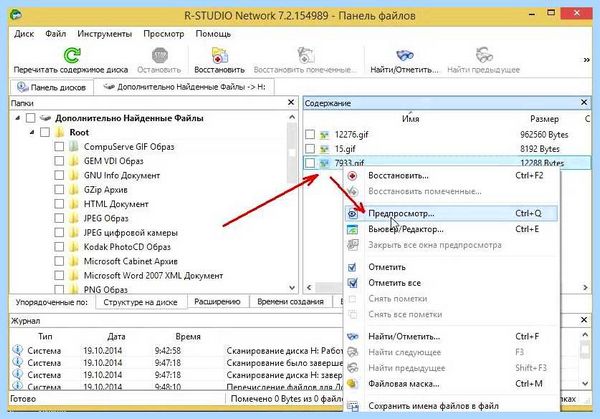Image resolution: width=600 pixels, height=419 pixels.
Task: Check the GZip Архив checkbox
Action: click(59, 190)
